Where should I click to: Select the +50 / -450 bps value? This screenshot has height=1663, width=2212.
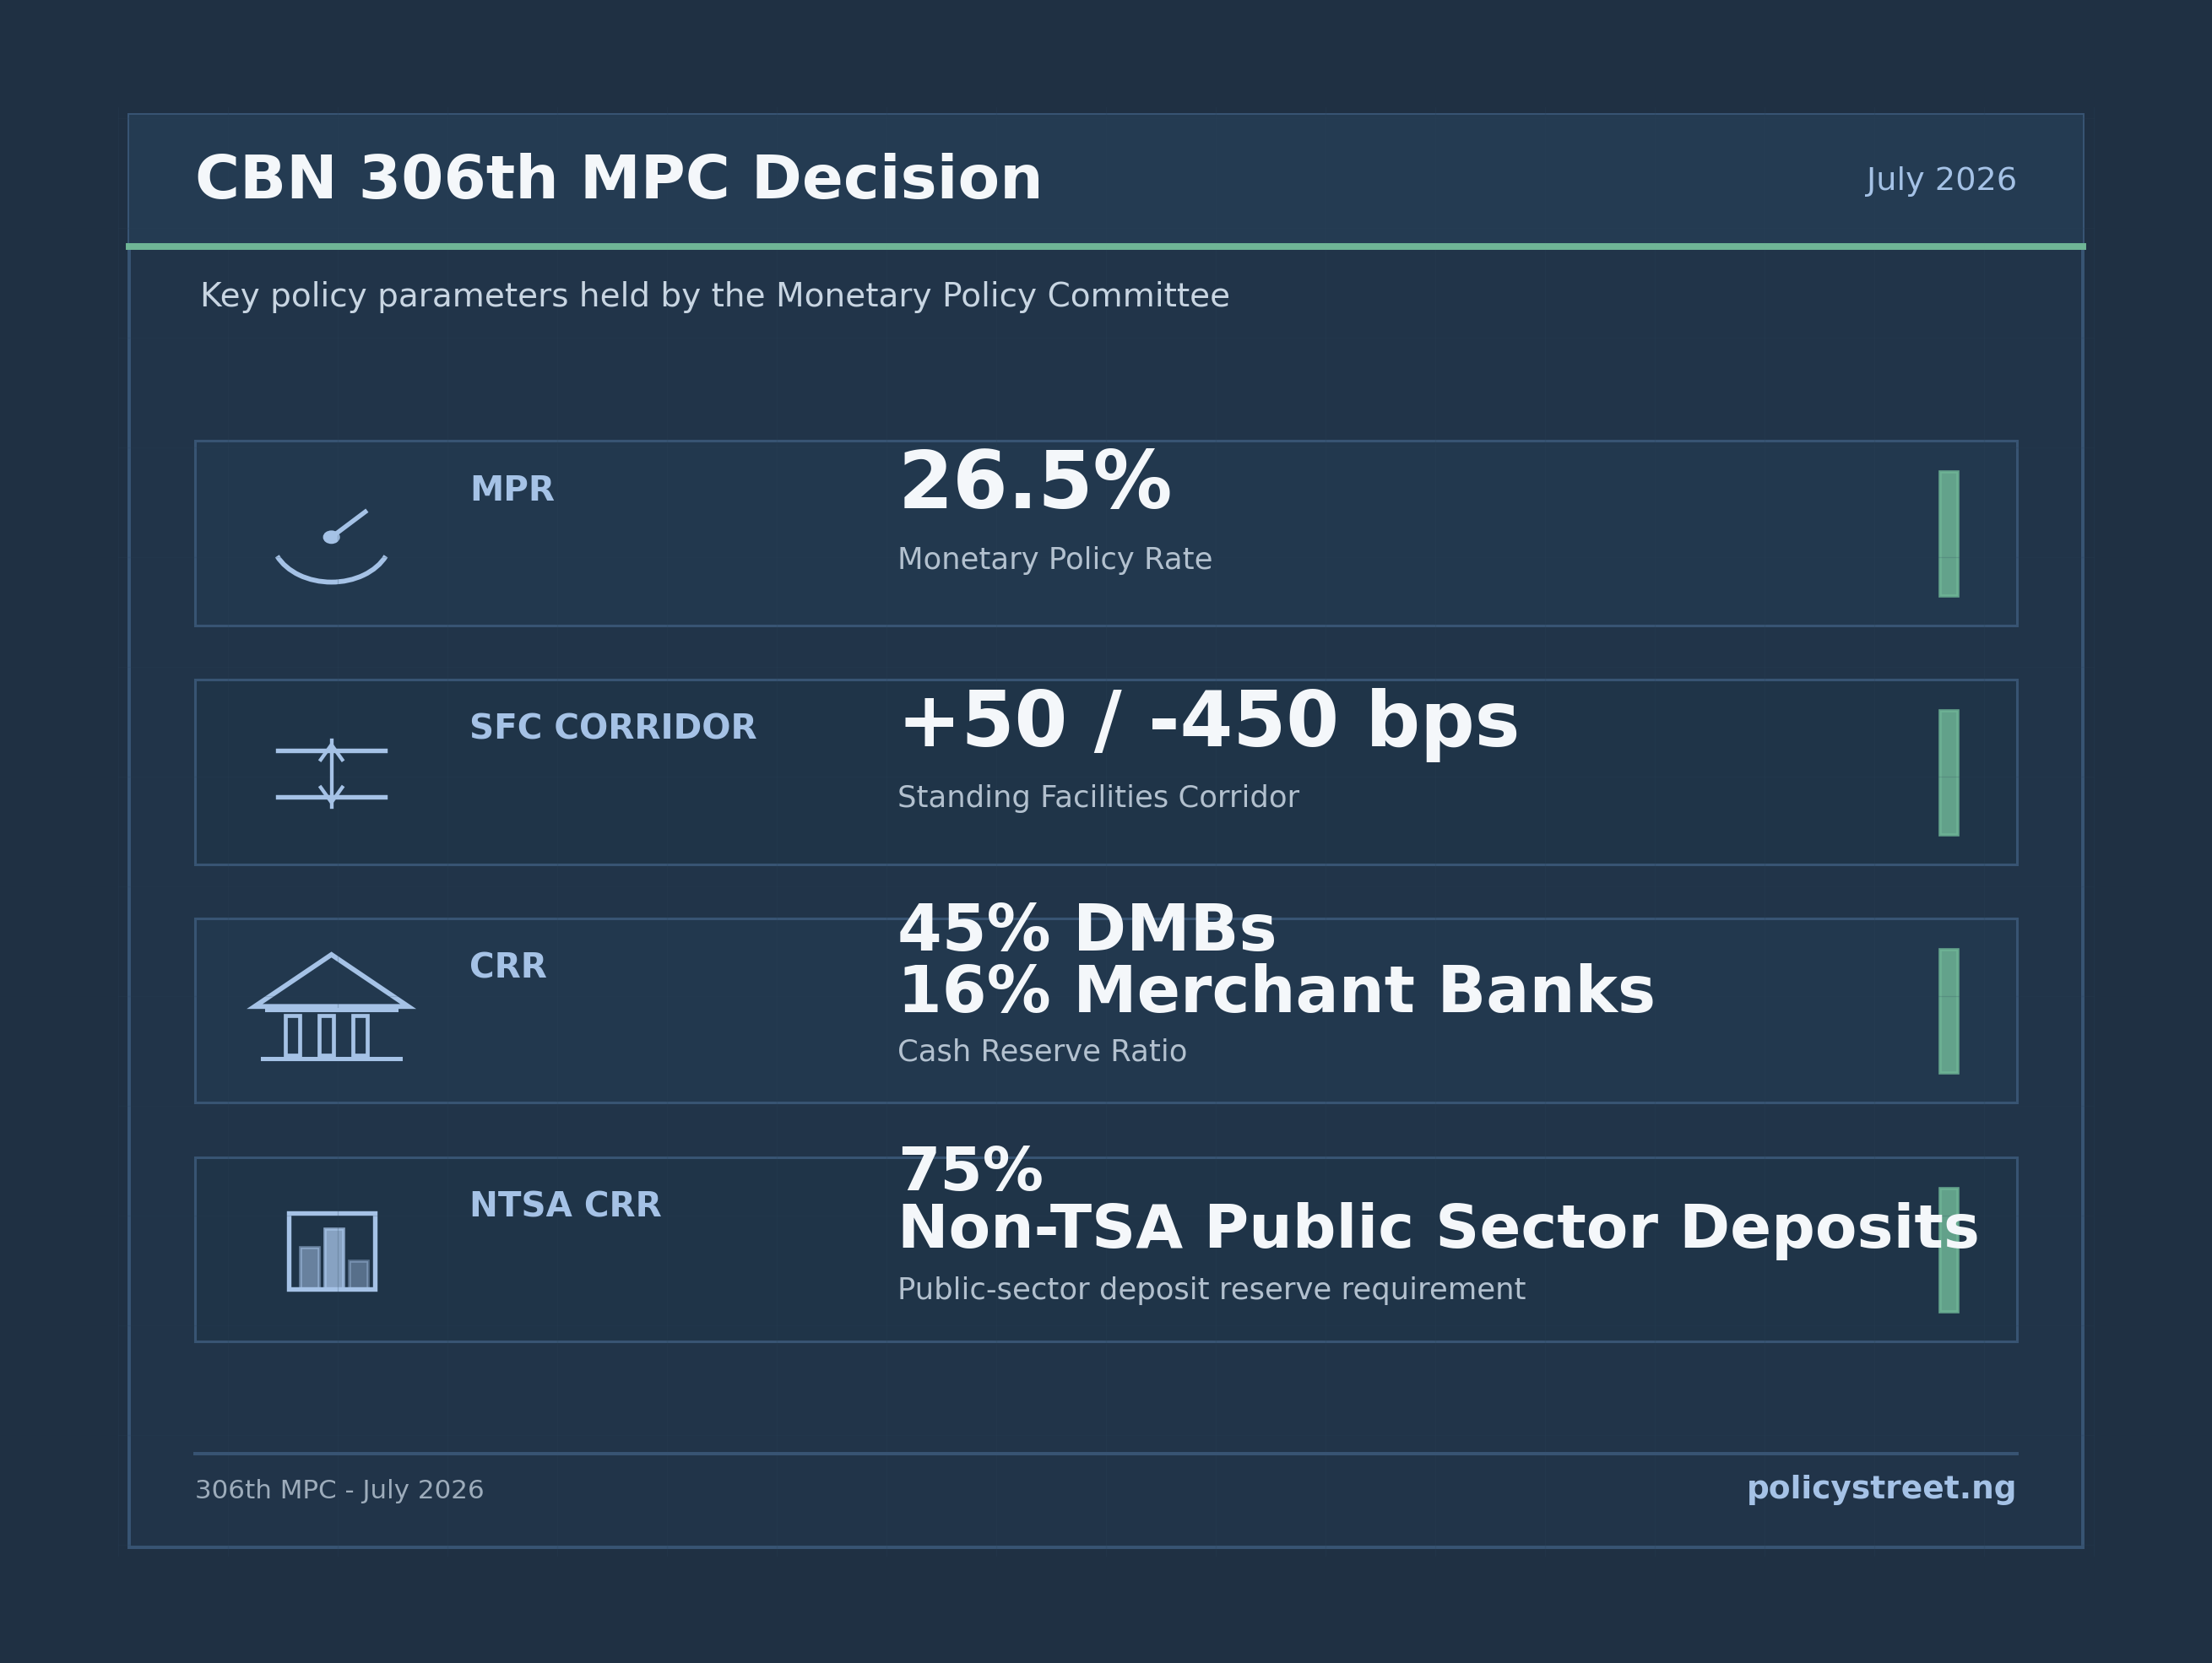[1207, 722]
